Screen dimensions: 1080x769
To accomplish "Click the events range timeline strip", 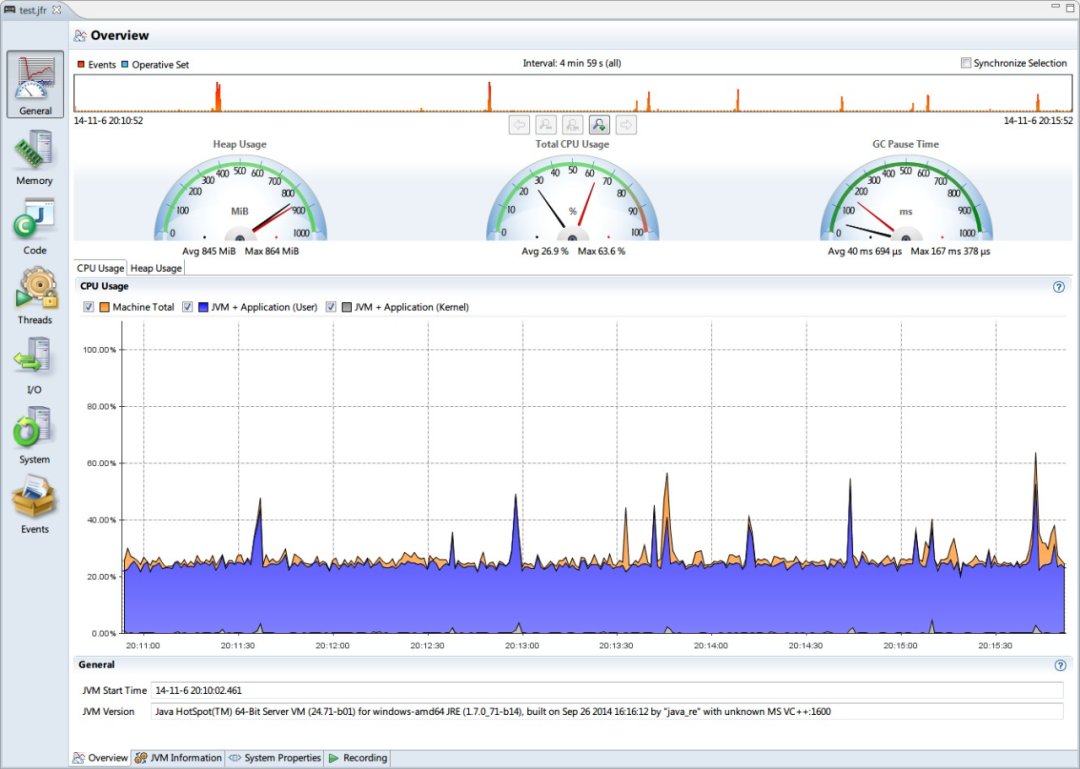I will (573, 94).
